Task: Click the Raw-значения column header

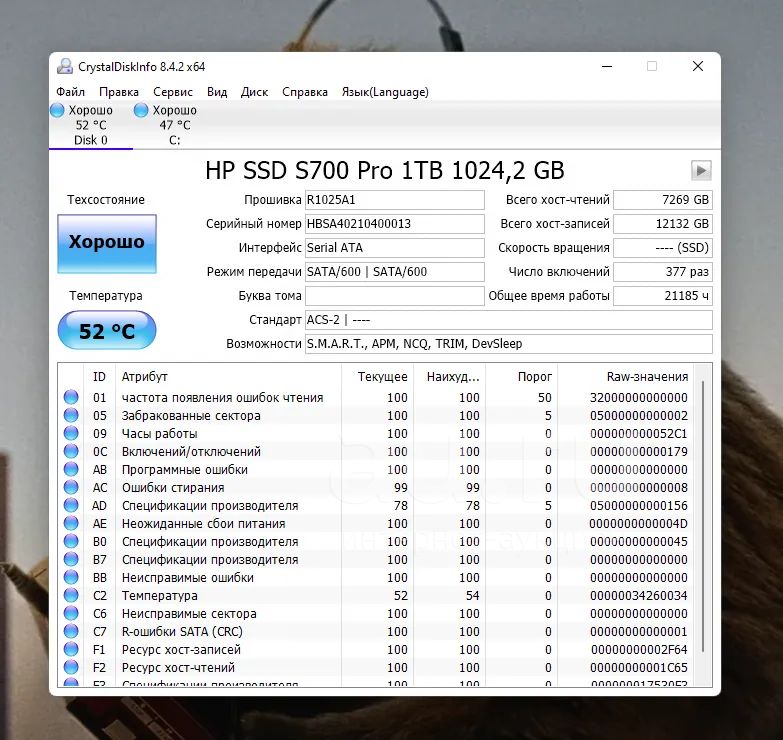Action: tap(626, 376)
